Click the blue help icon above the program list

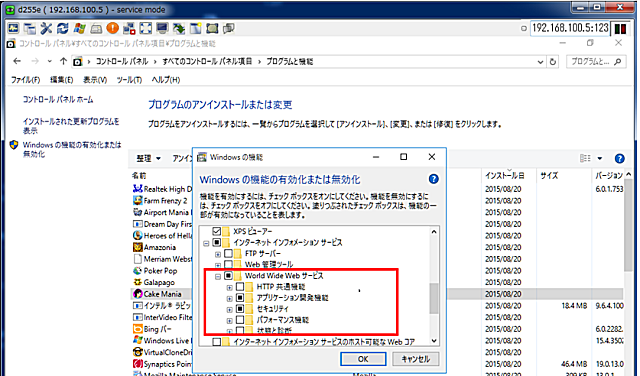(619, 158)
